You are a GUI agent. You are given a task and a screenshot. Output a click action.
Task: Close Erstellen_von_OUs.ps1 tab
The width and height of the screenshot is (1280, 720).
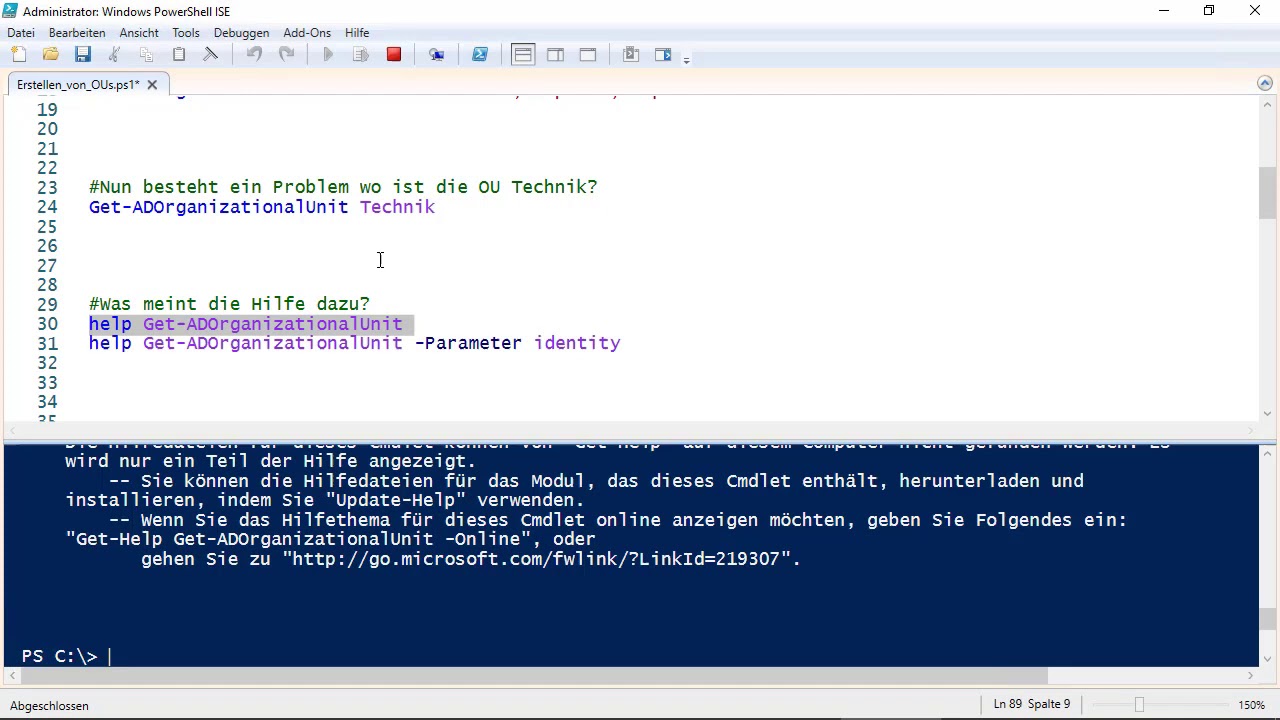pyautogui.click(x=152, y=85)
